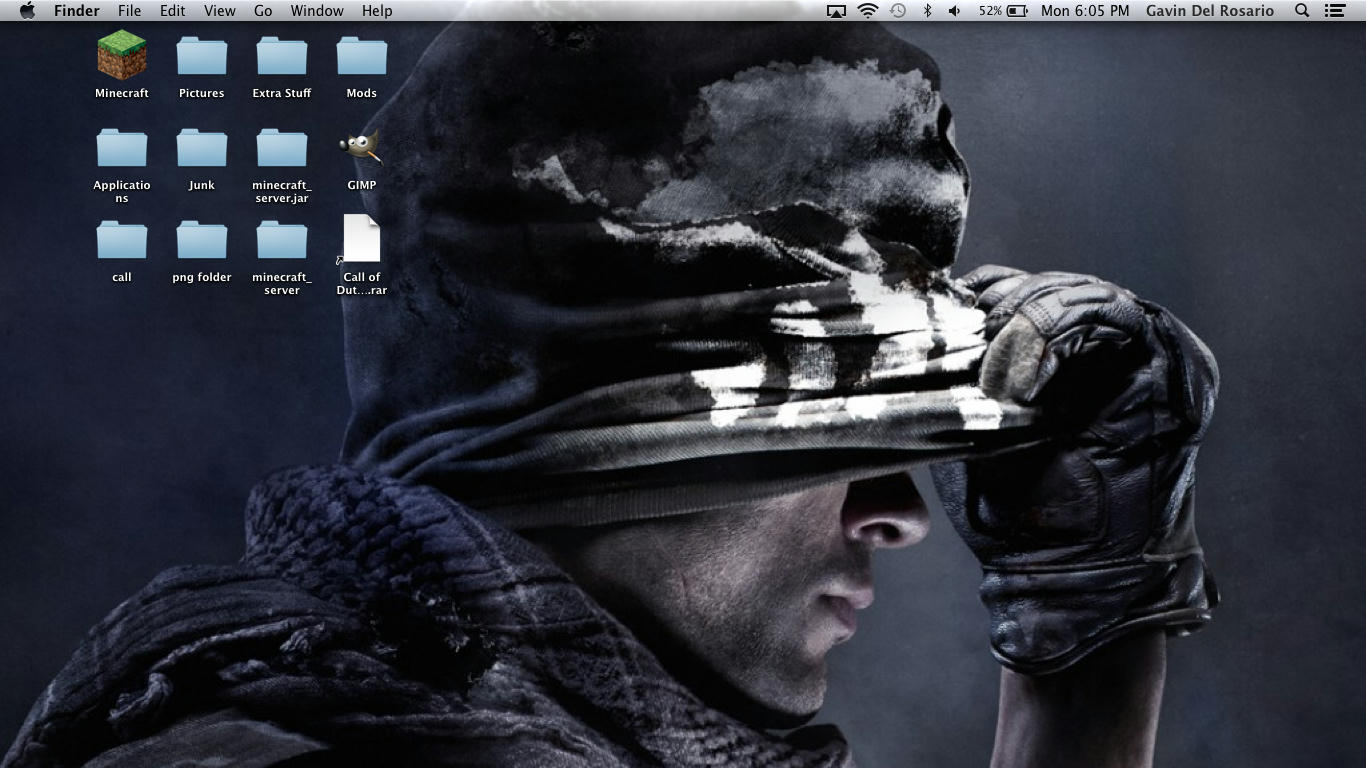The height and width of the screenshot is (768, 1366).
Task: Select the GIMP application icon
Action: [x=361, y=148]
